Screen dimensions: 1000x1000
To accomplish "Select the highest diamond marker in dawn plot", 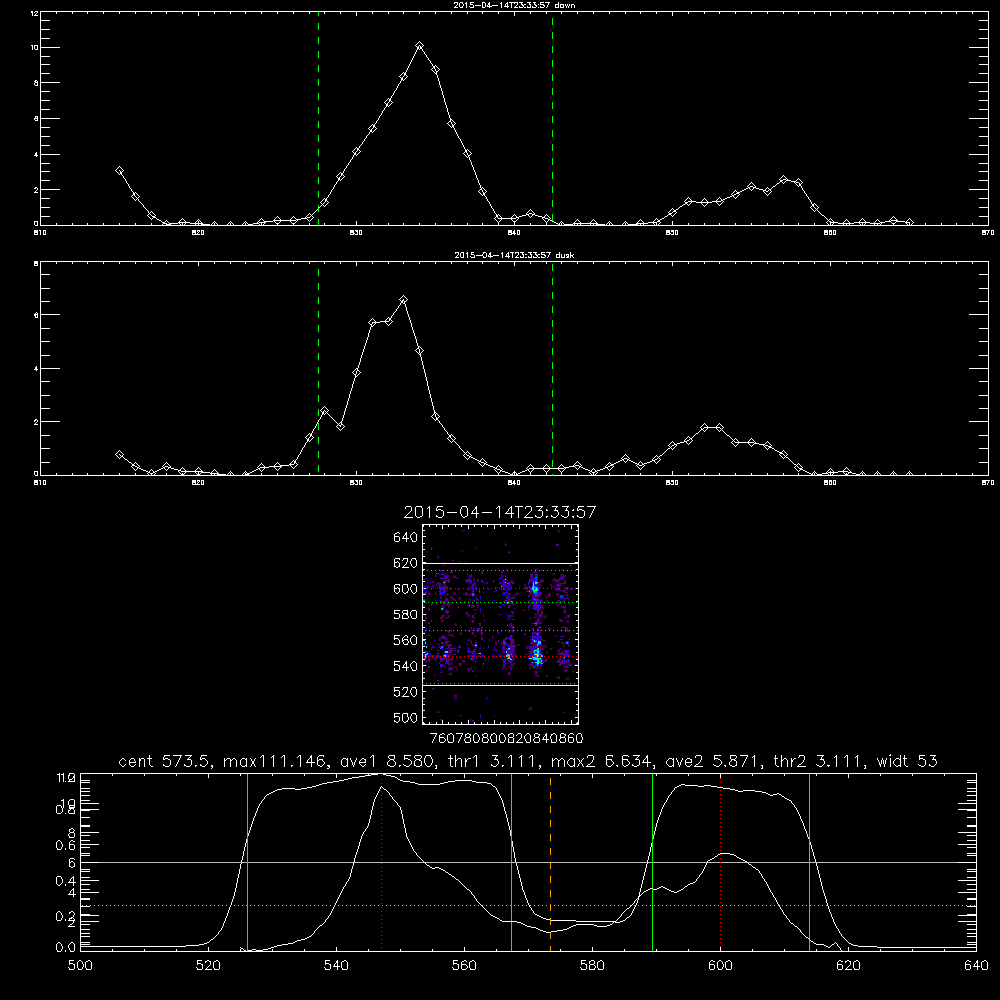I will click(x=419, y=46).
